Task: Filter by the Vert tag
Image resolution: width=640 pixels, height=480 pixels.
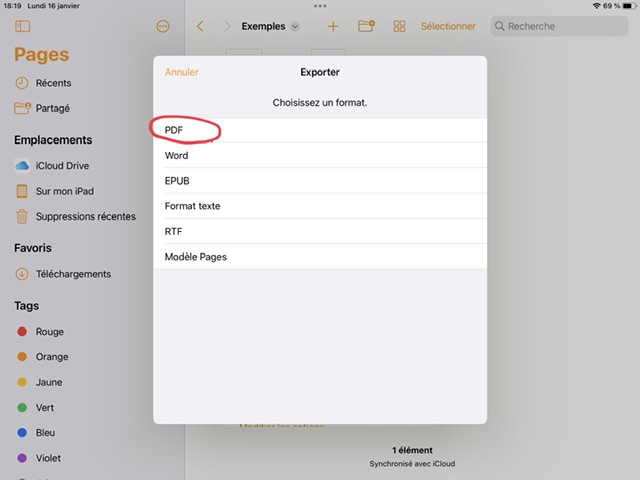Action: [x=44, y=408]
